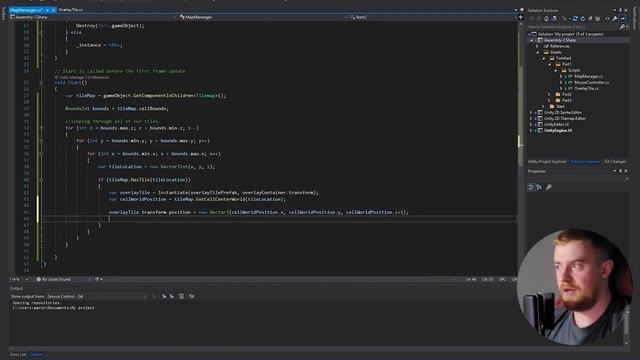Viewport: 640px width, 360px height.
Task: Click the Refresh icon in Solution Explorer toolbar
Action: (x=582, y=19)
